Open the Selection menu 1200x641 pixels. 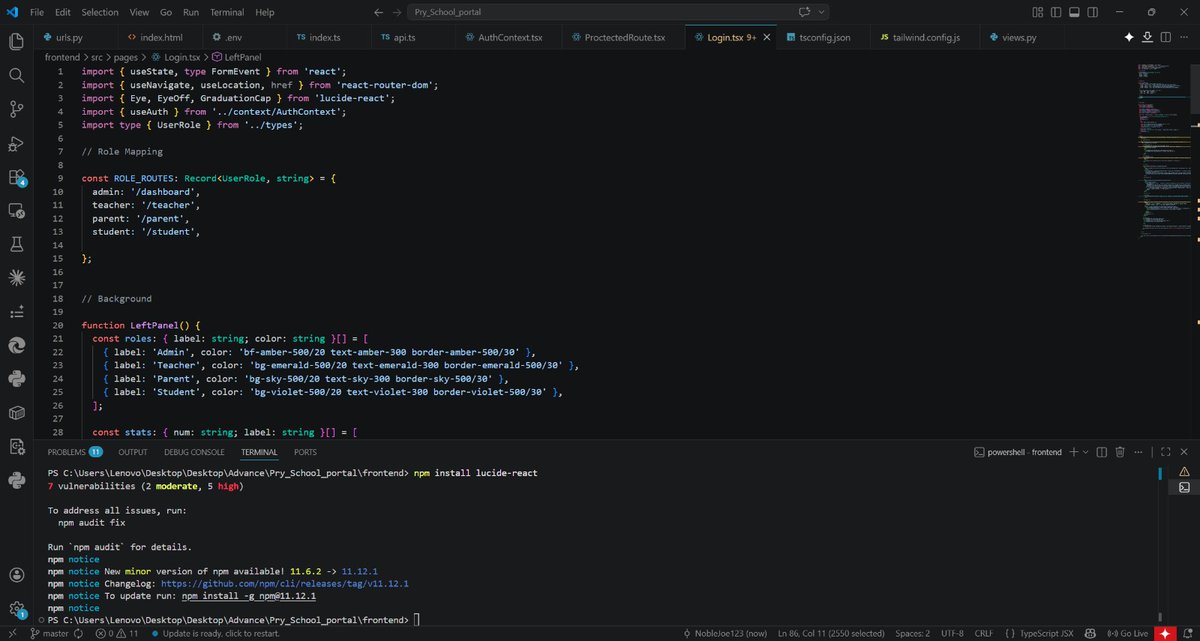[99, 12]
